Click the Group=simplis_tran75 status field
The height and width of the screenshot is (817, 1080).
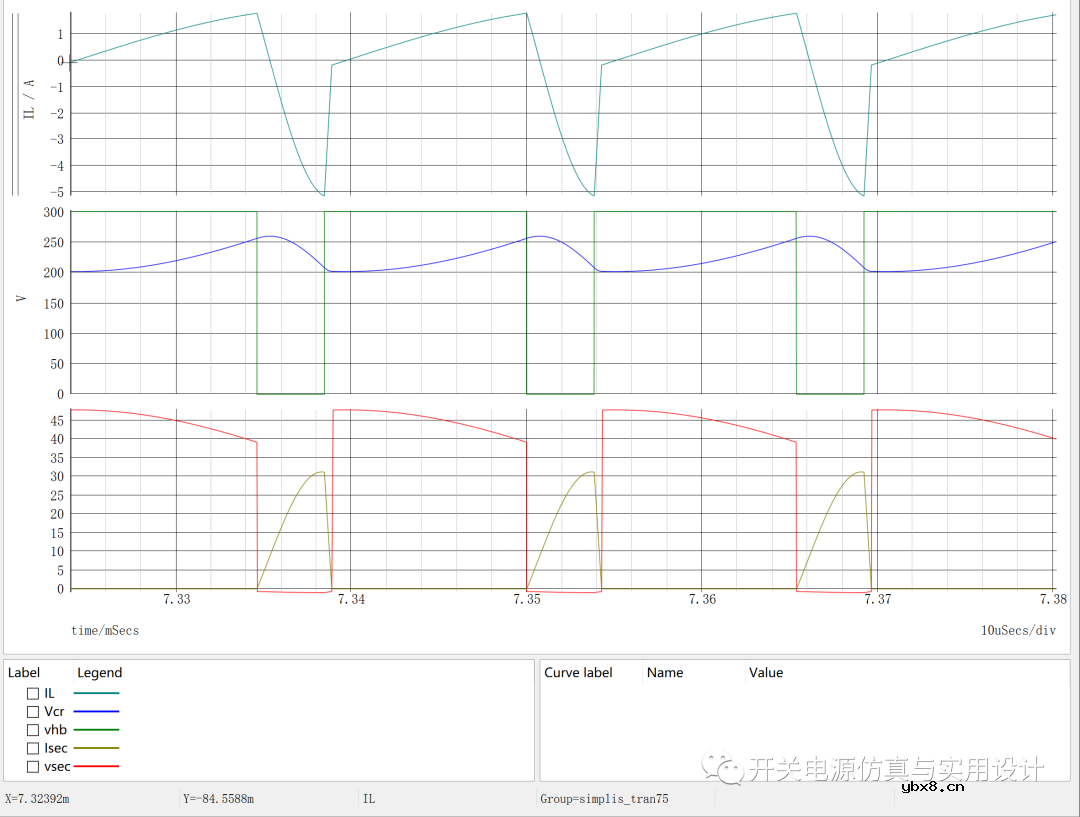[x=604, y=799]
